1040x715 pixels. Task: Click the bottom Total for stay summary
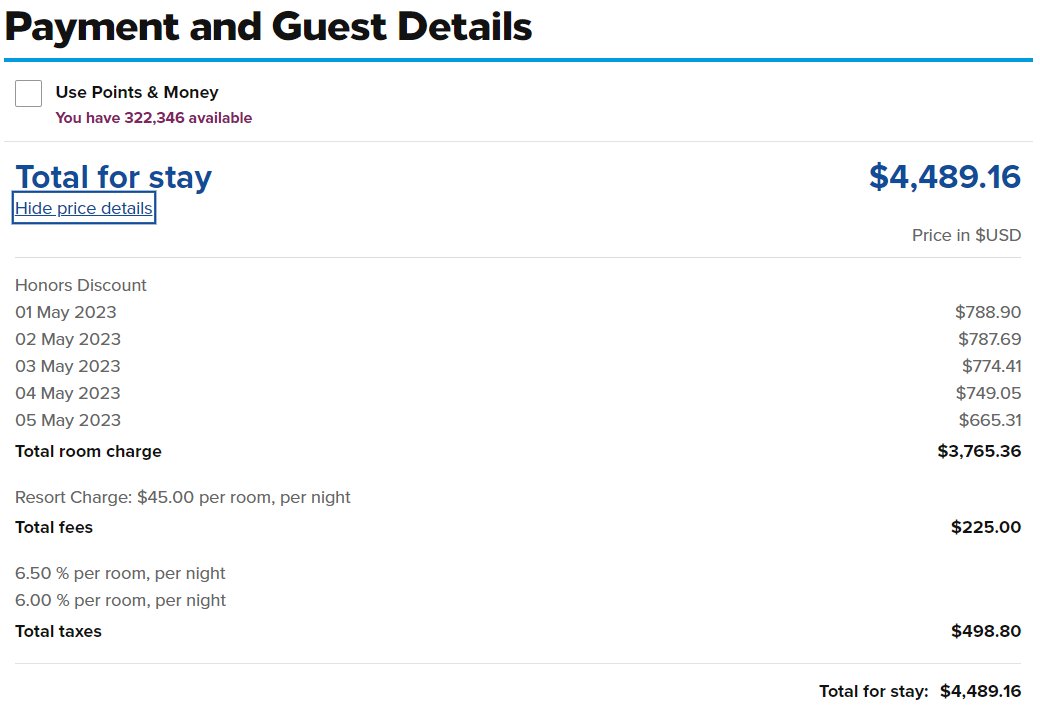[x=920, y=692]
